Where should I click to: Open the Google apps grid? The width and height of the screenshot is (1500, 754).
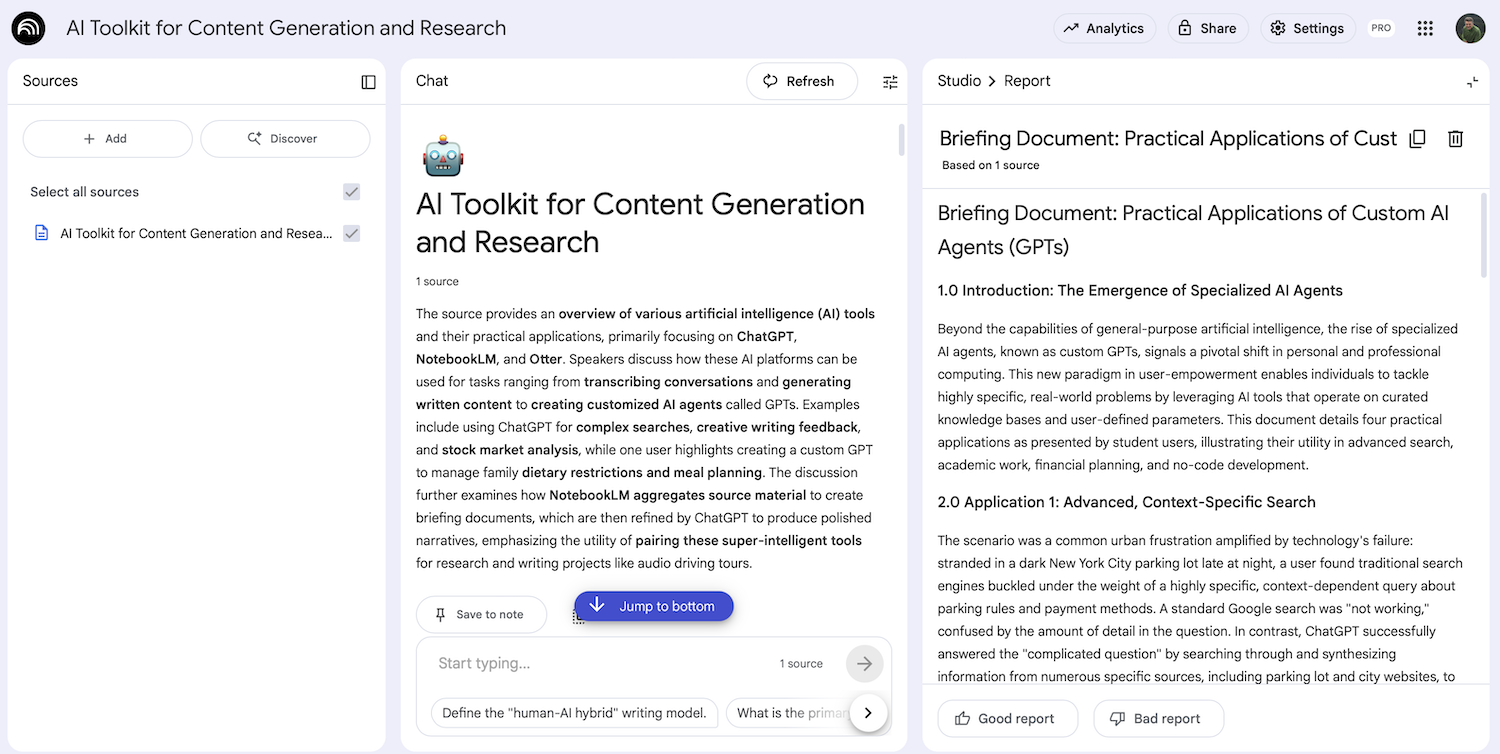click(x=1426, y=28)
